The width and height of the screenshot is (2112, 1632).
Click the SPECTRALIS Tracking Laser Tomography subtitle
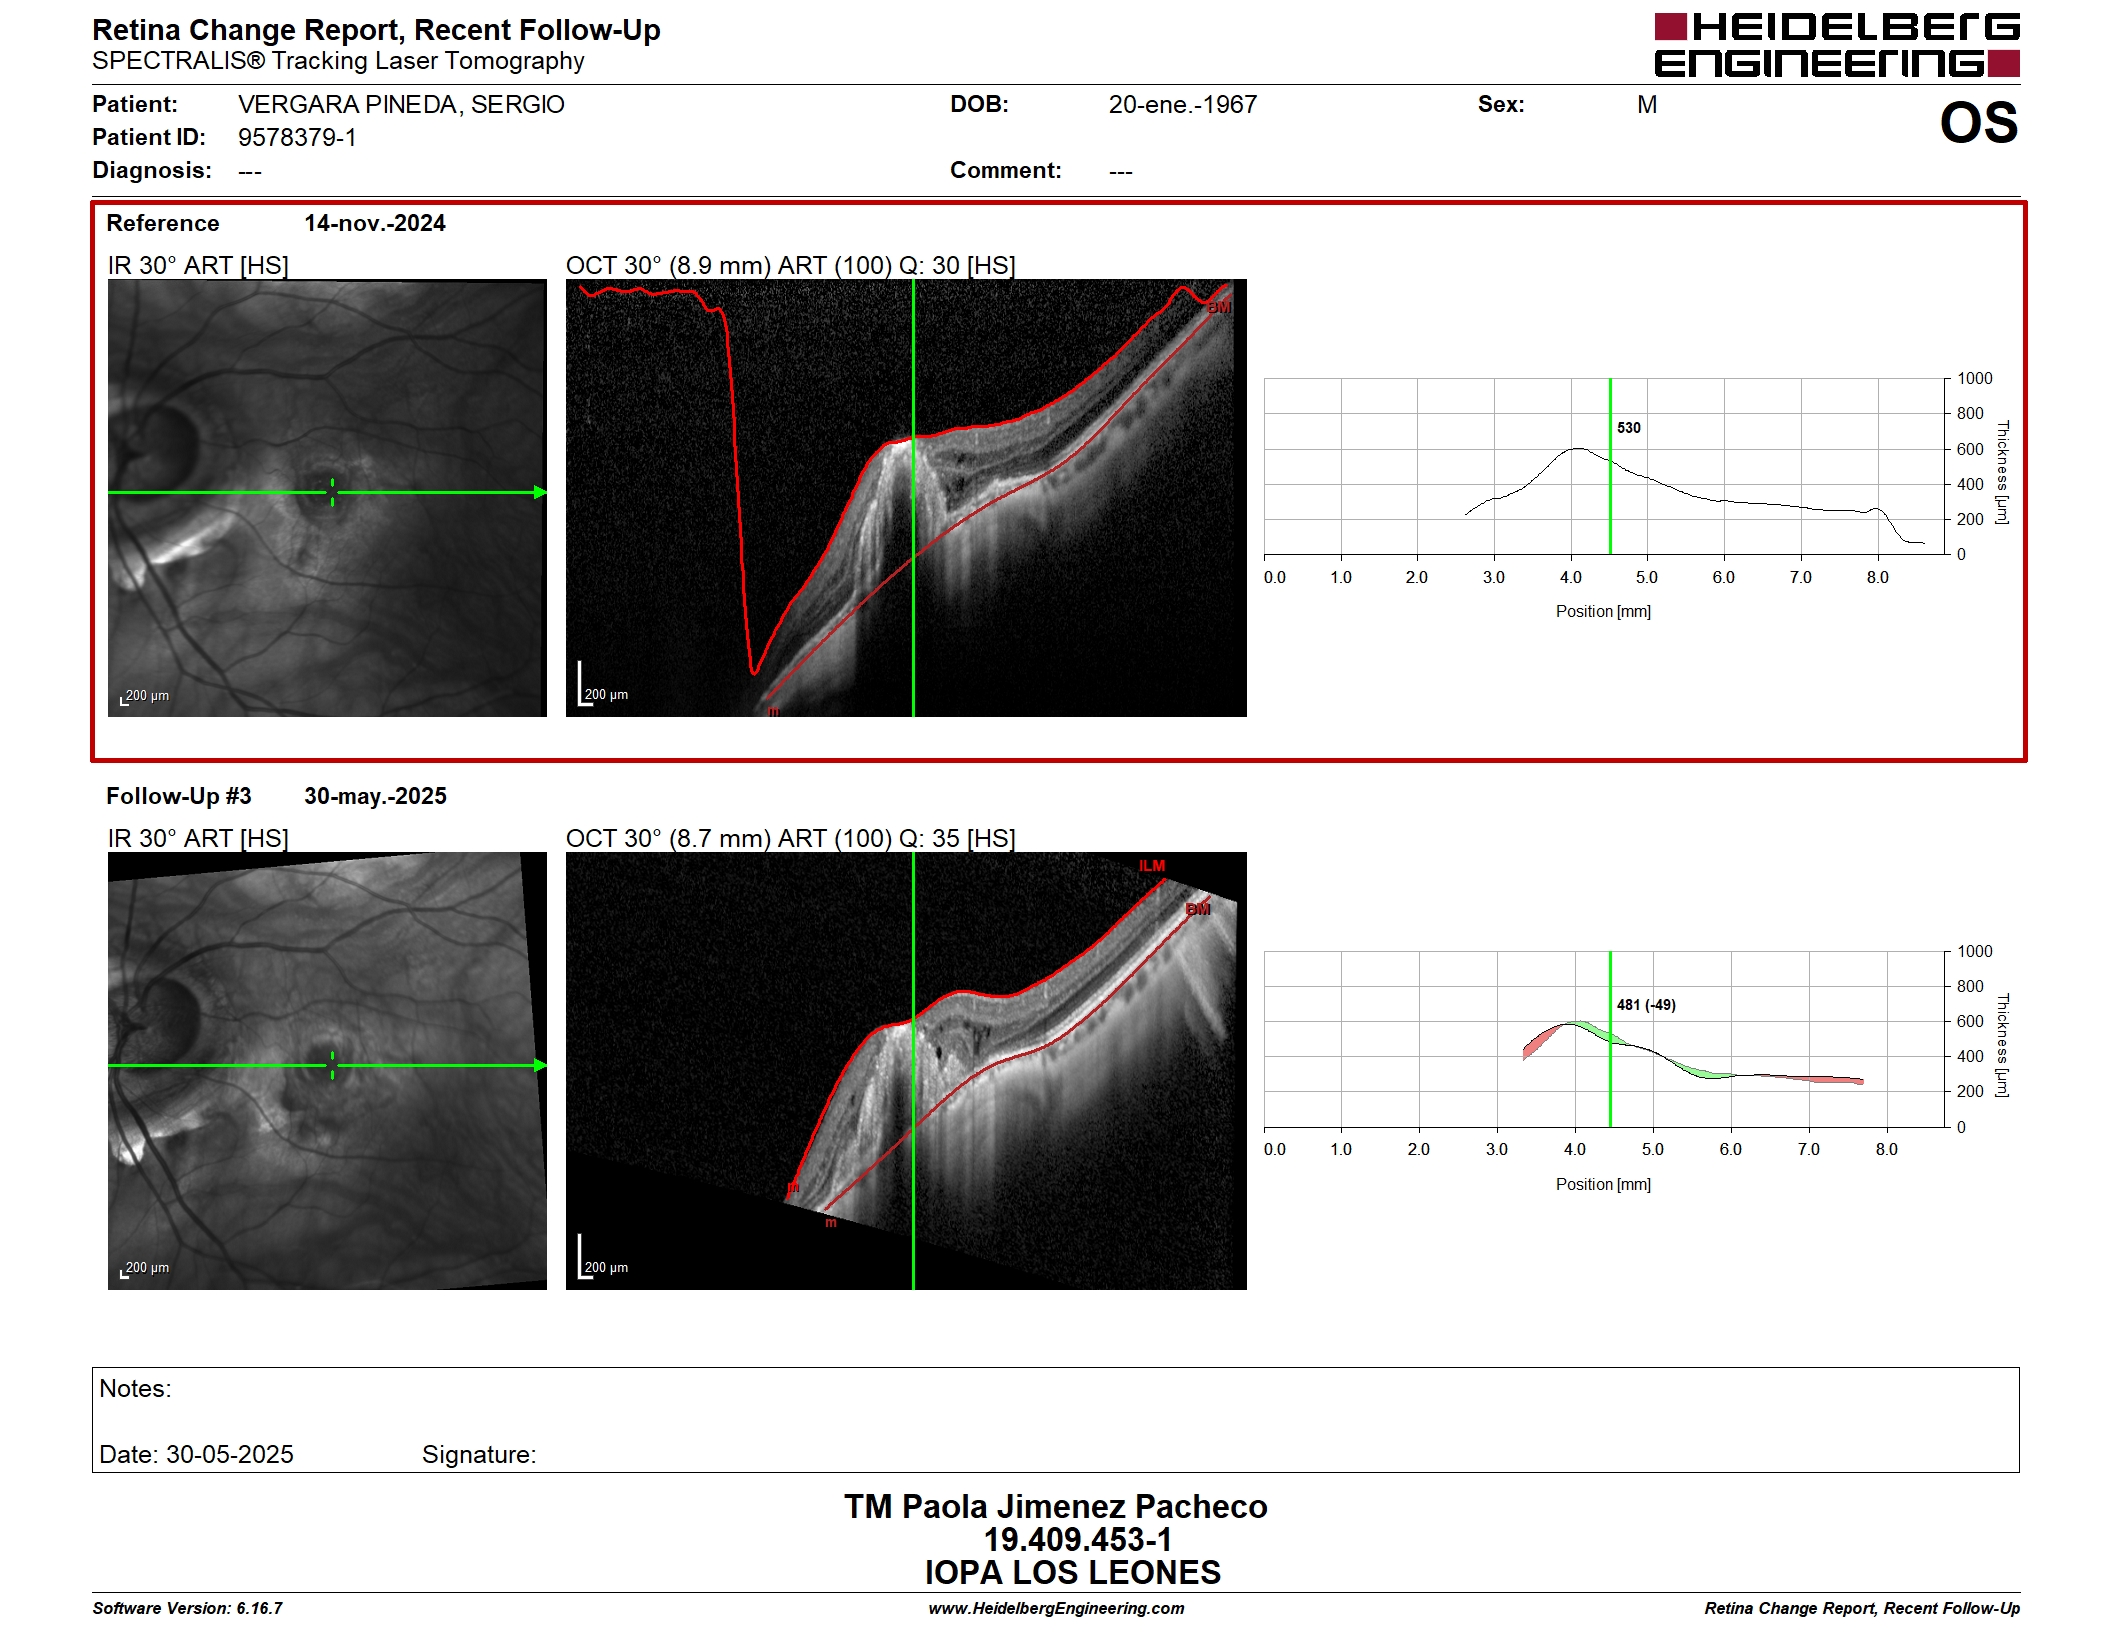pos(338,62)
